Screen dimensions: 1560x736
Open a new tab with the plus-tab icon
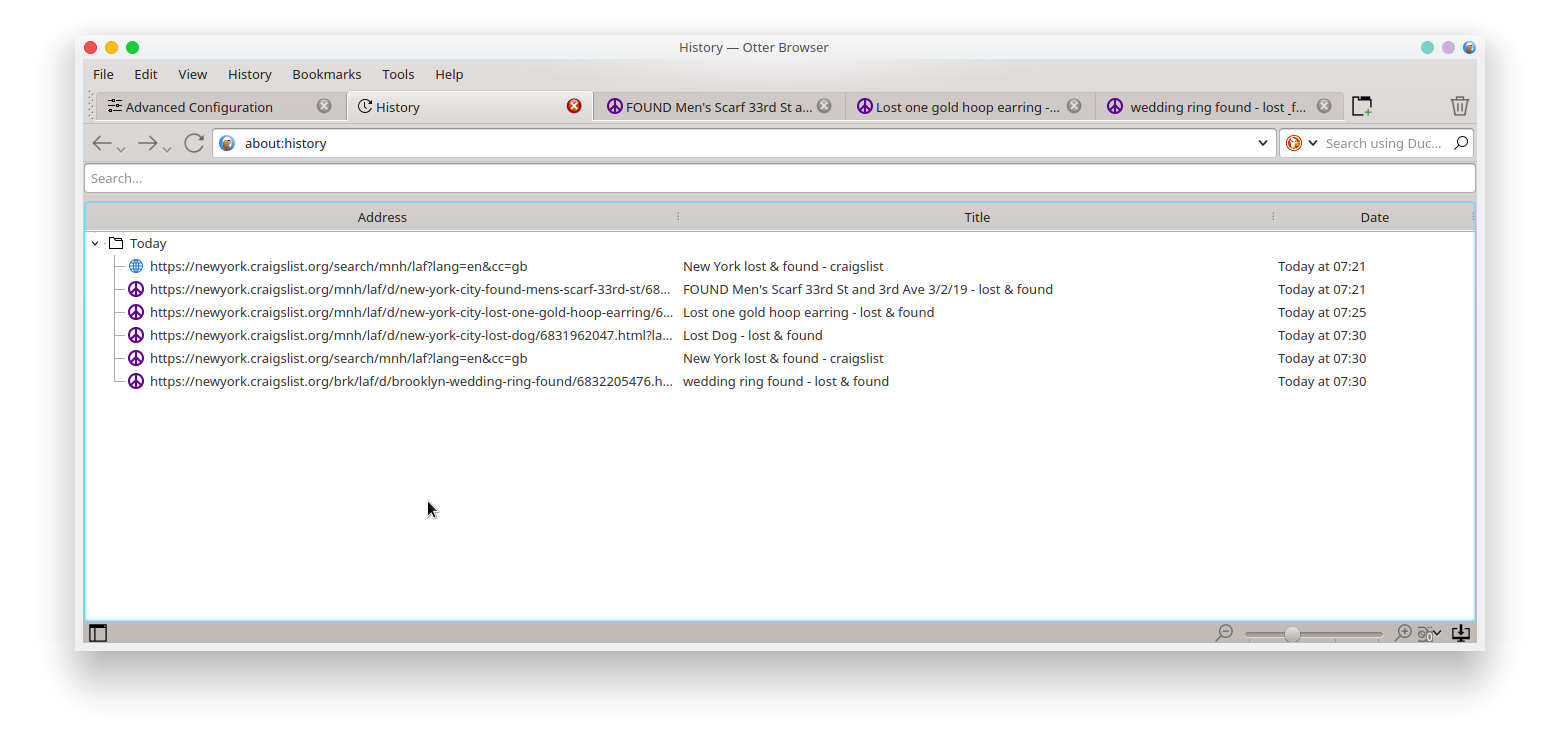(1362, 106)
